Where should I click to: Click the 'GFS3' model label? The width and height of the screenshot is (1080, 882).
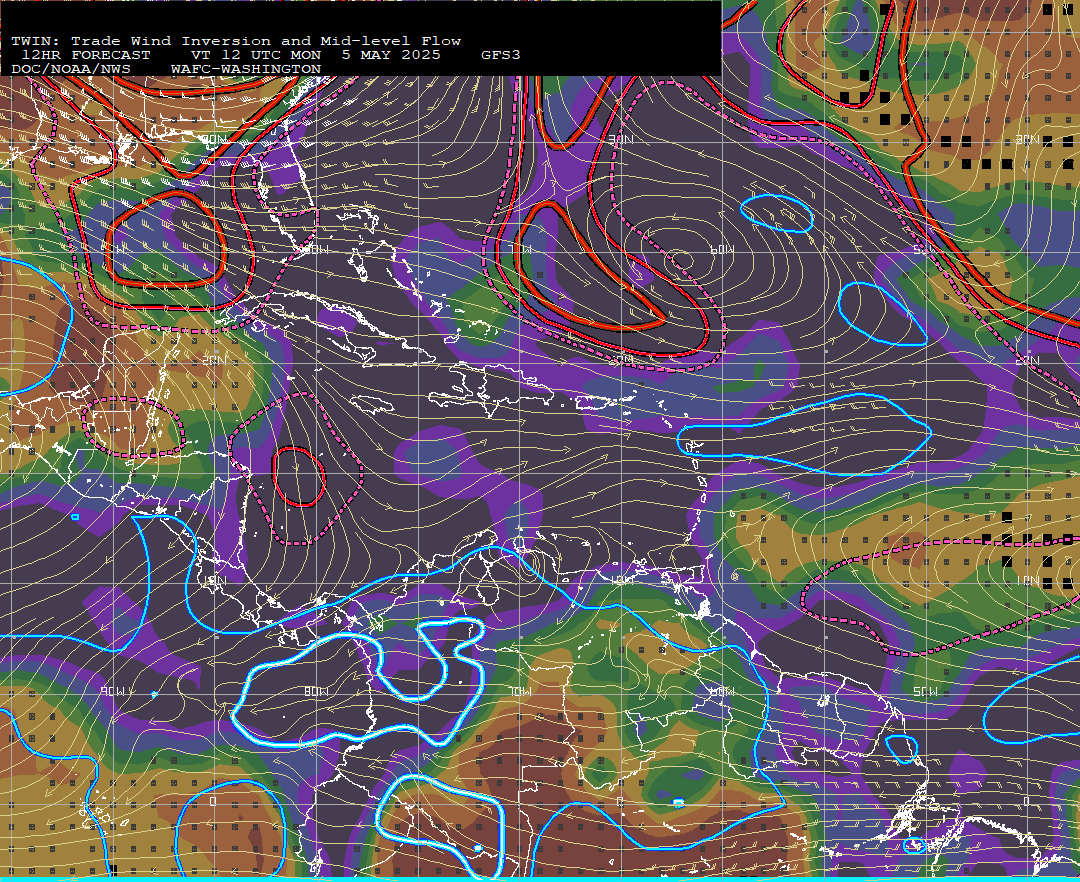tap(501, 55)
